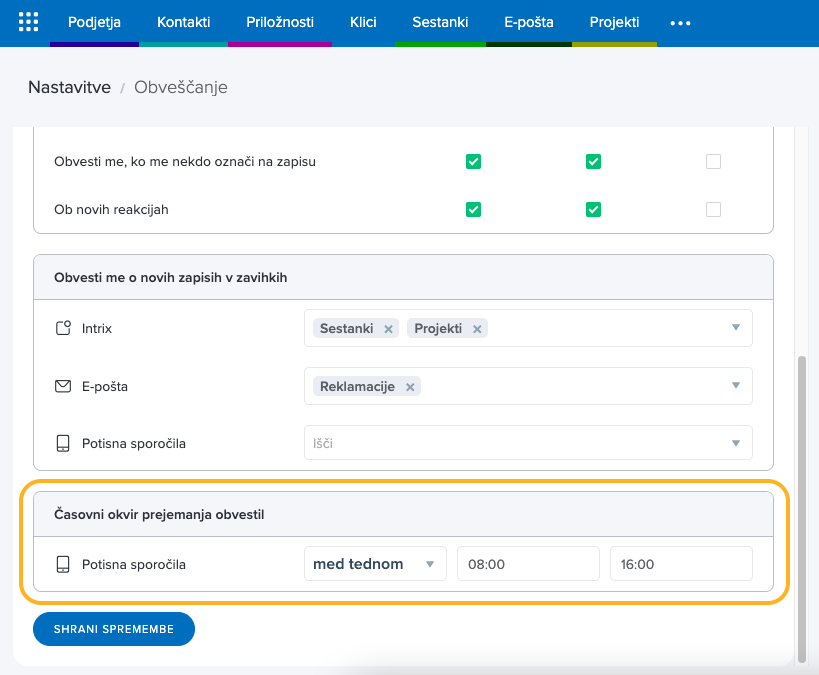
Task: Click the more options ellipsis in navbar
Action: (680, 23)
